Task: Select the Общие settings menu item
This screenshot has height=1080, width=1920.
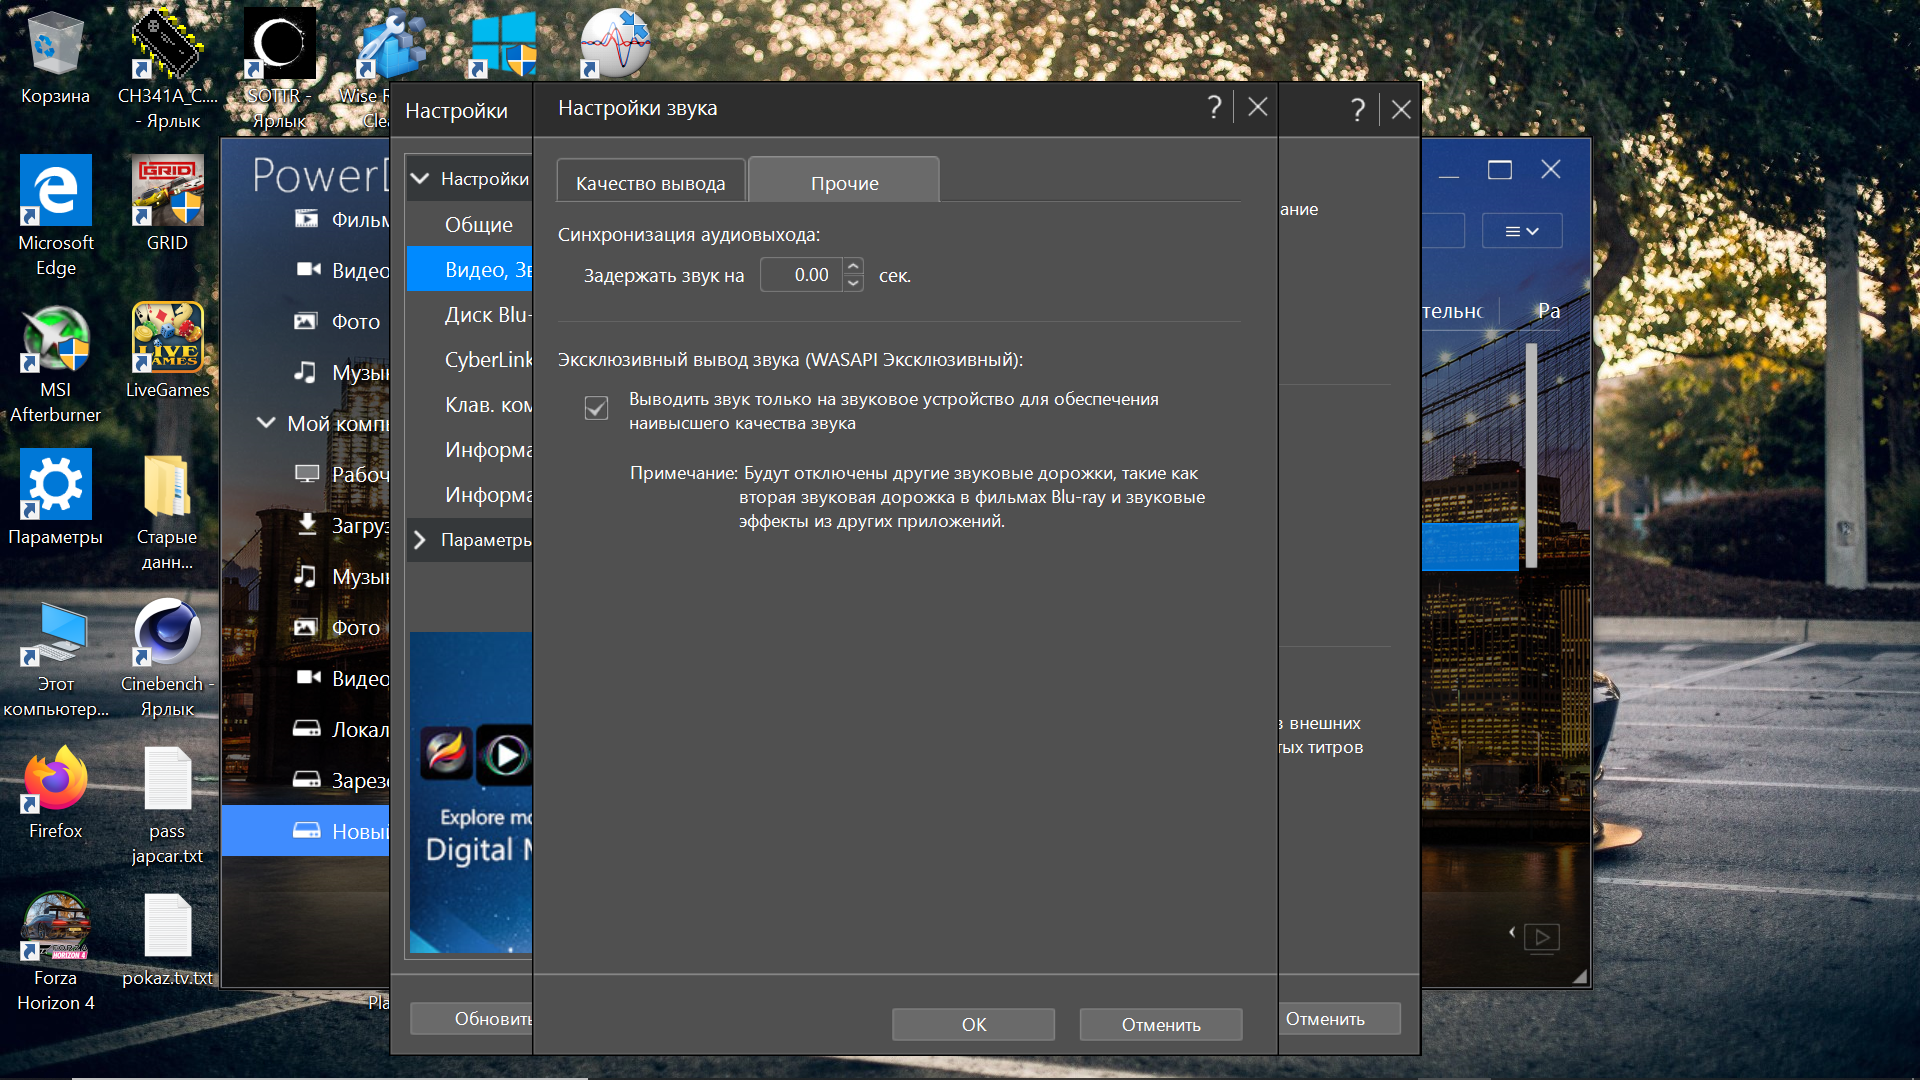Action: click(478, 225)
